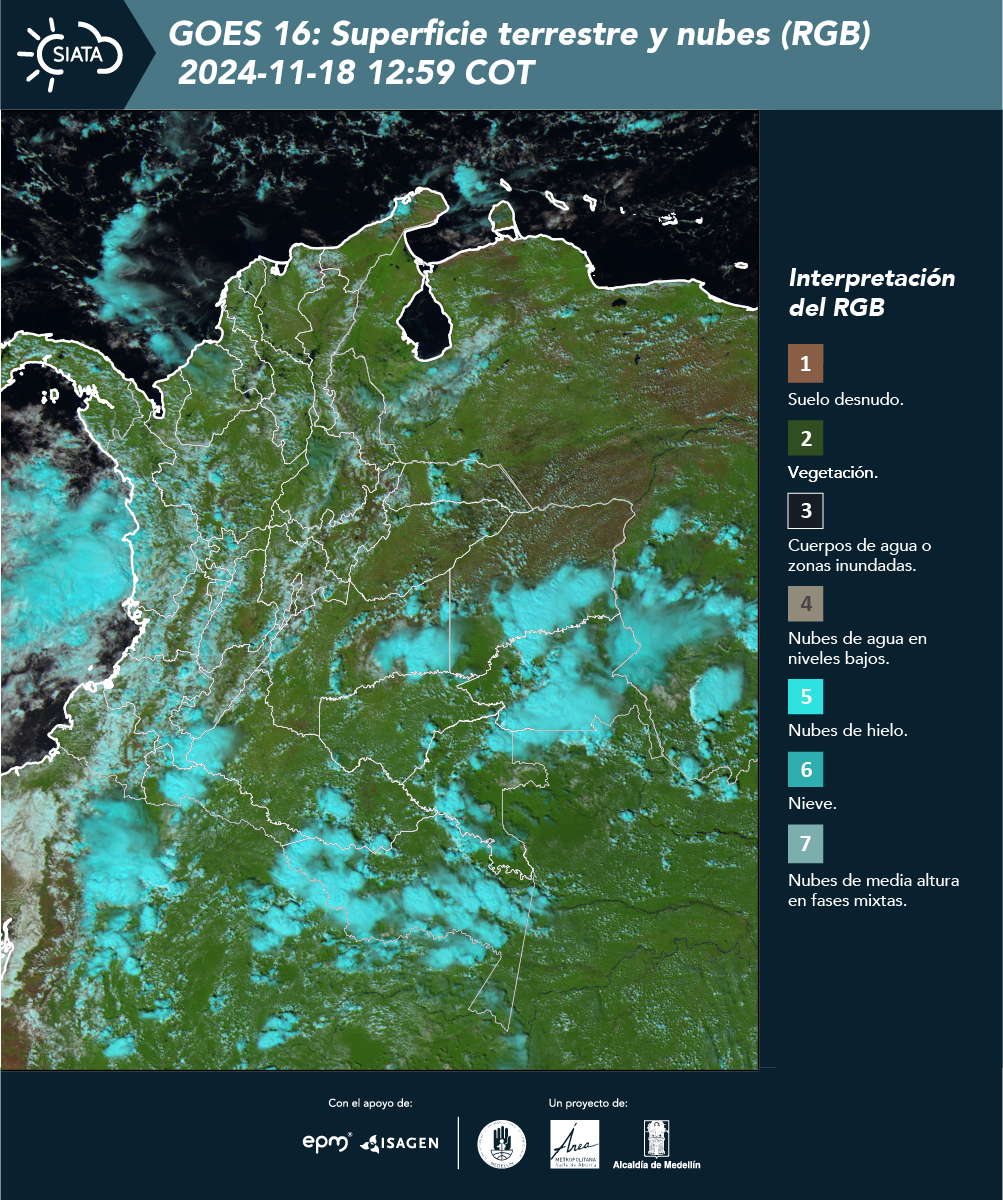The image size is (1003, 1200).
Task: Click the timestamp '2024-11-18 12:59 COT'
Action: click(356, 72)
